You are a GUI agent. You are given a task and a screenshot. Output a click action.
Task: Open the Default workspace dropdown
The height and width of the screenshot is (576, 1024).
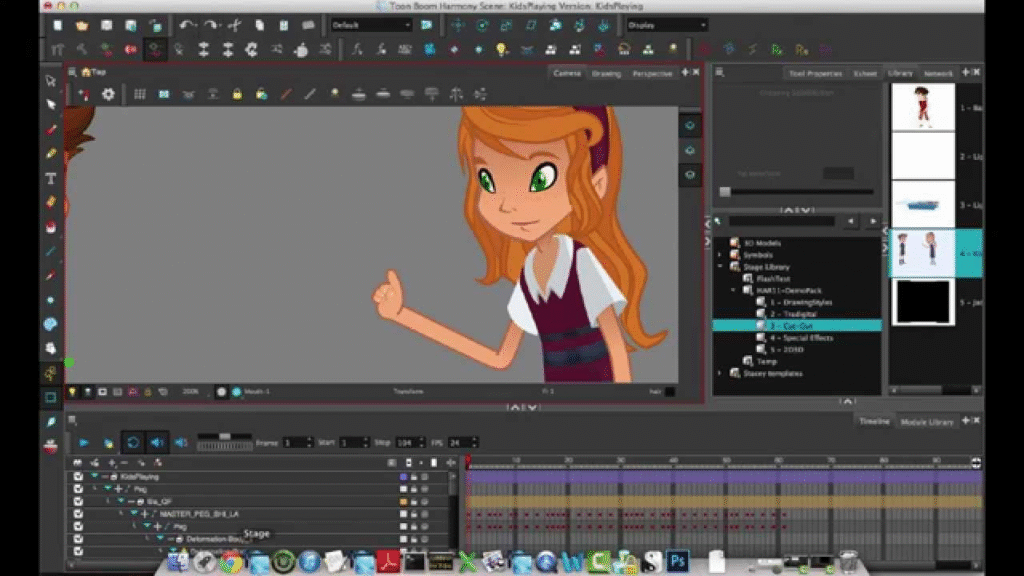click(x=371, y=25)
